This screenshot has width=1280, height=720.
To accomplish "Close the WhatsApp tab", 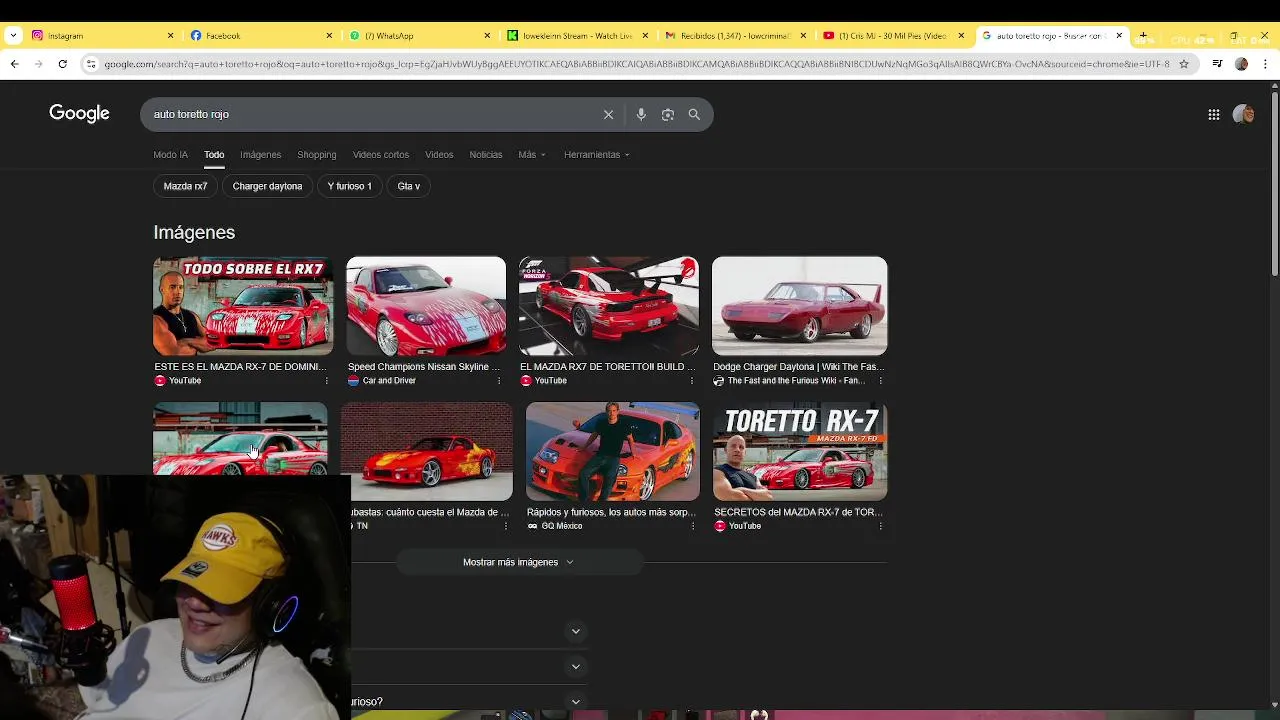I will (487, 36).
